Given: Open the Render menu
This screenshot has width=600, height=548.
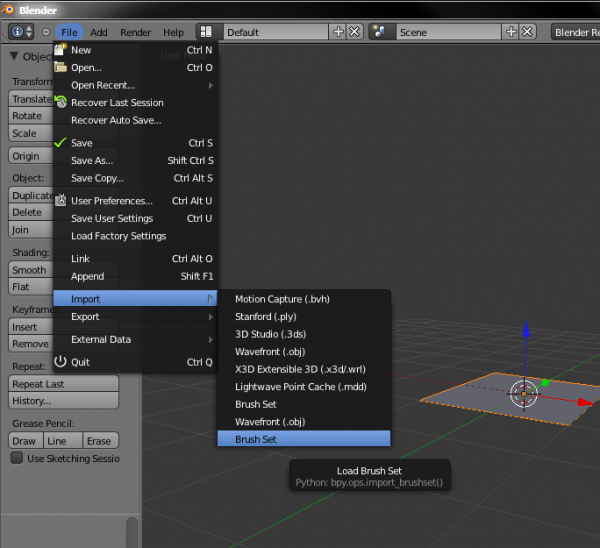Looking at the screenshot, I should (x=135, y=32).
